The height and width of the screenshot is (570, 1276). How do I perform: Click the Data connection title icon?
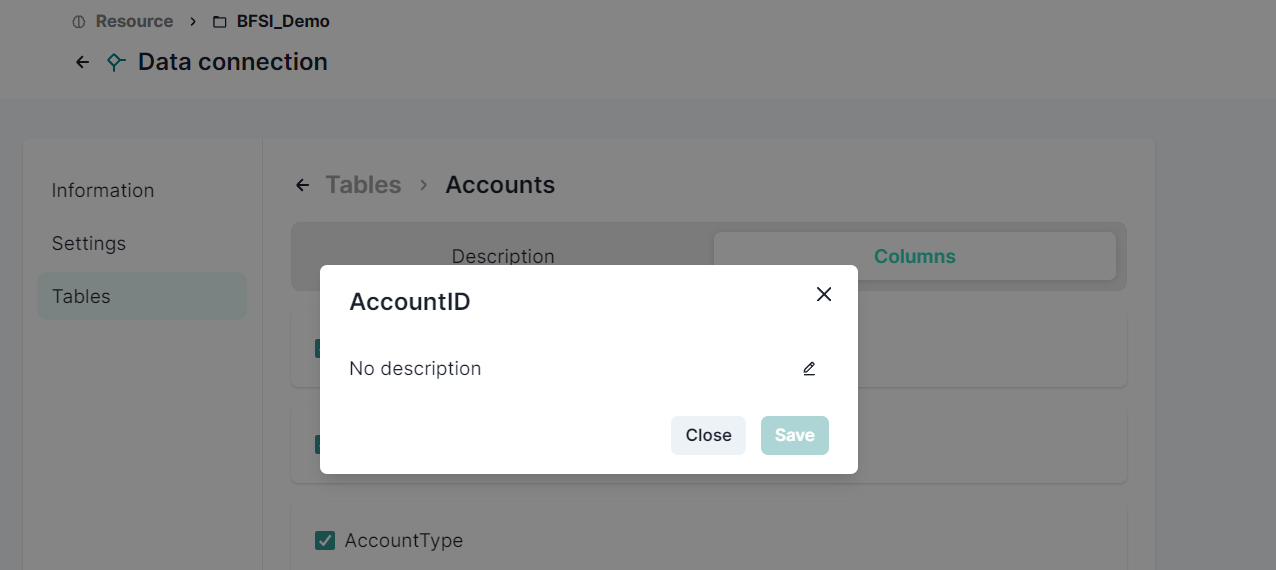coord(116,62)
